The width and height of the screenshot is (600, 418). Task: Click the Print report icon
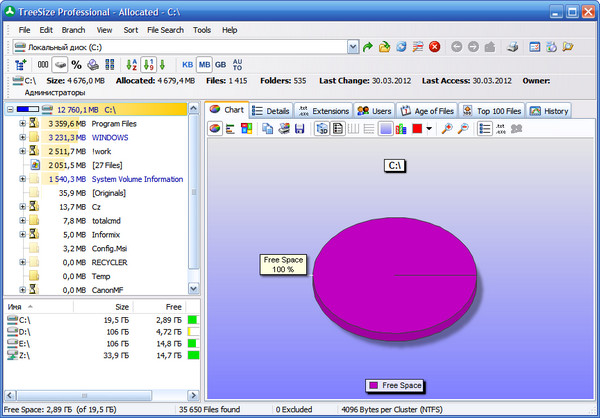click(x=512, y=47)
